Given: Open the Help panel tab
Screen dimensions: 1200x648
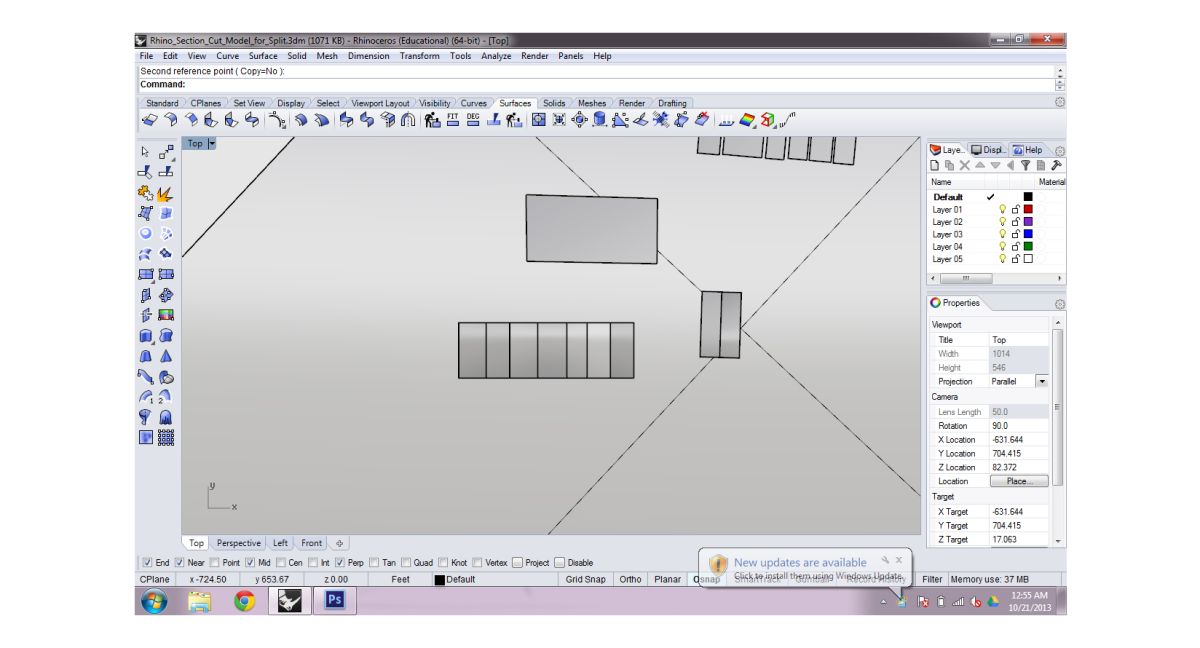Looking at the screenshot, I should (x=1027, y=150).
